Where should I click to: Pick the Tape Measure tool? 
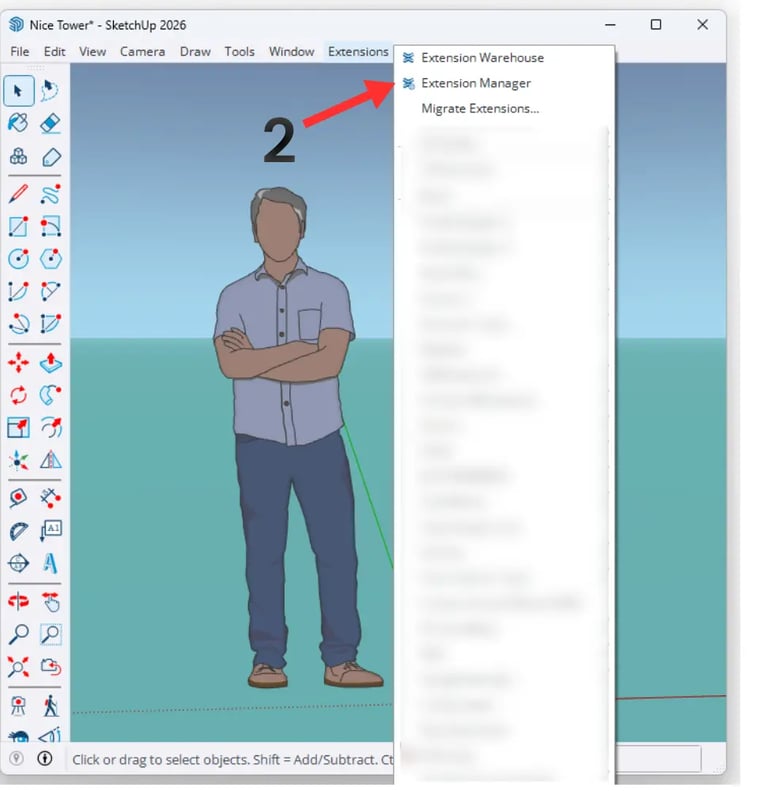pyautogui.click(x=19, y=498)
